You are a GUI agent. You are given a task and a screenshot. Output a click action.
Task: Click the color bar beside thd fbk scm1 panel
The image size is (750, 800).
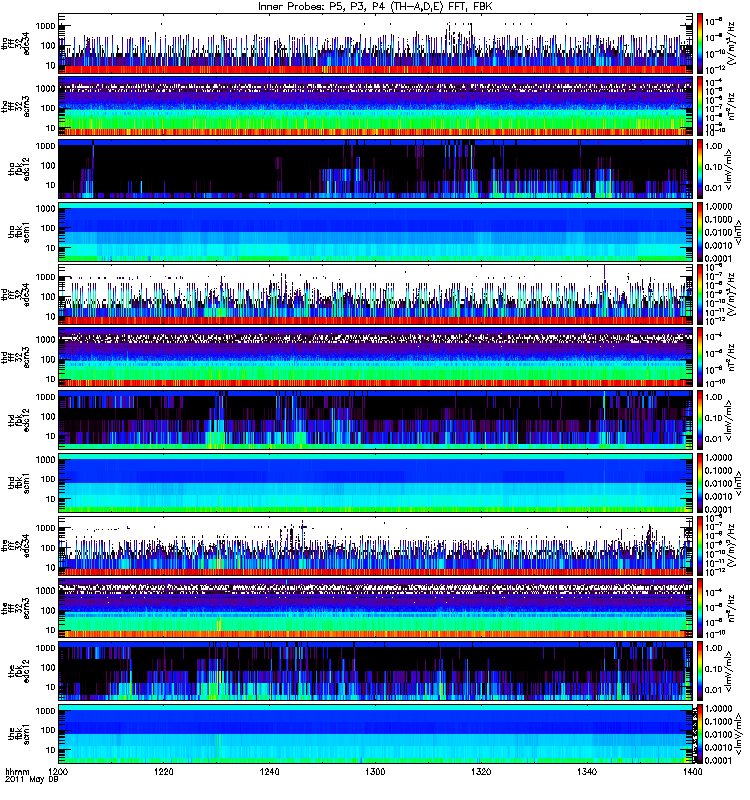(700, 483)
